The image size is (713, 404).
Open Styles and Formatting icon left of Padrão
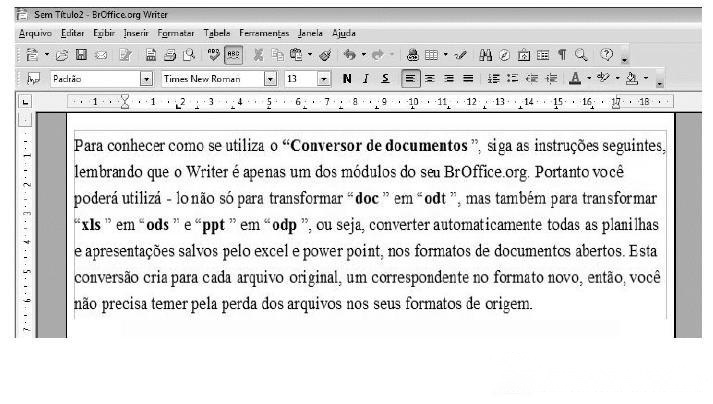pos(33,79)
